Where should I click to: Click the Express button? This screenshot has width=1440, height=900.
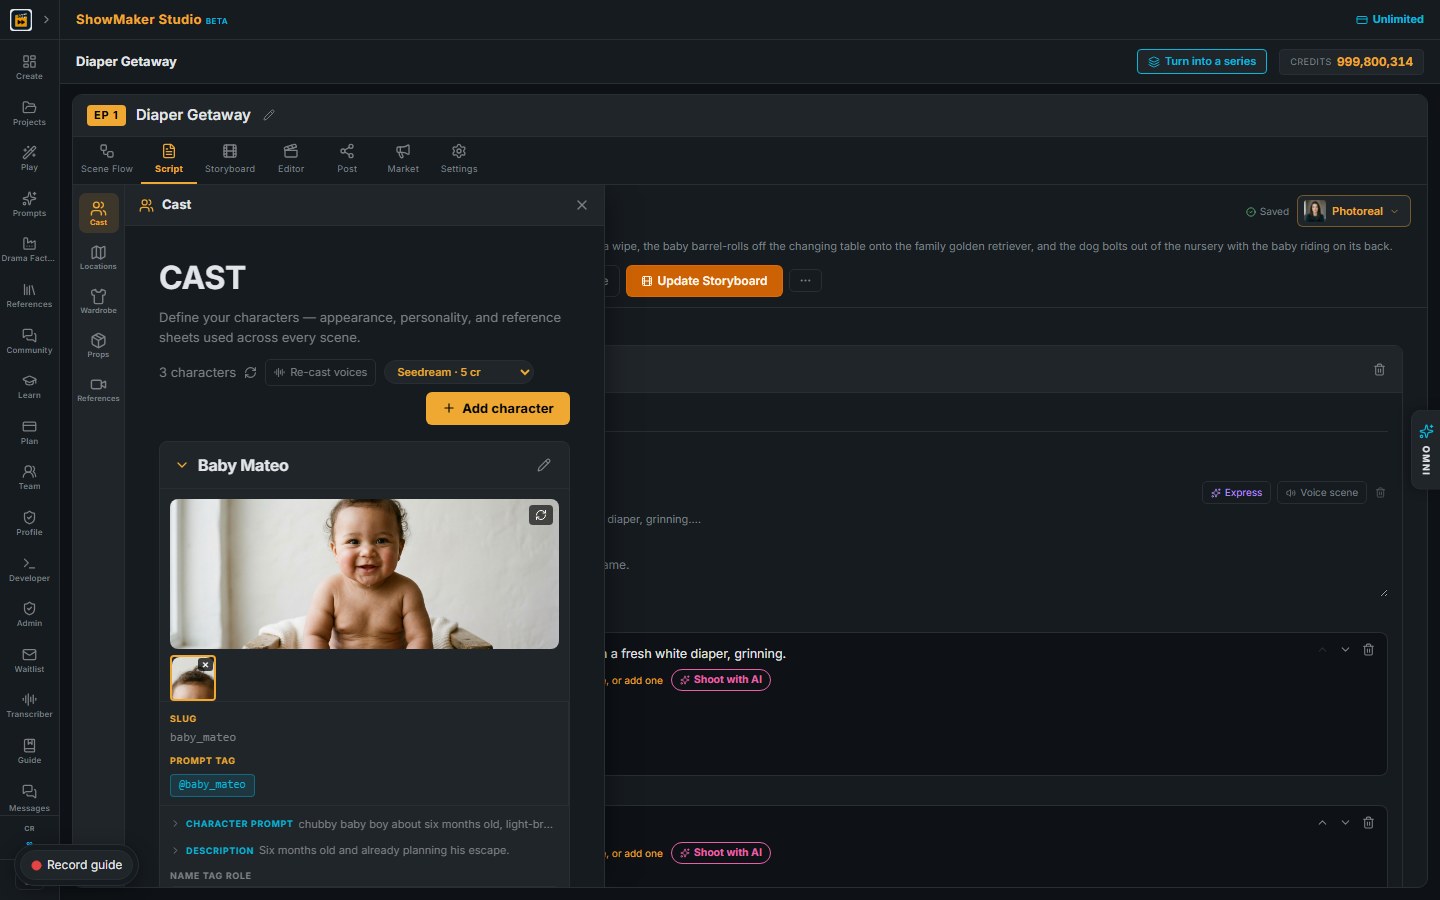pyautogui.click(x=1236, y=492)
